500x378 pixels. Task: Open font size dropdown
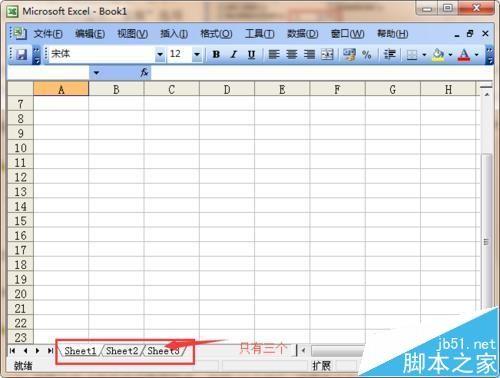tap(197, 54)
